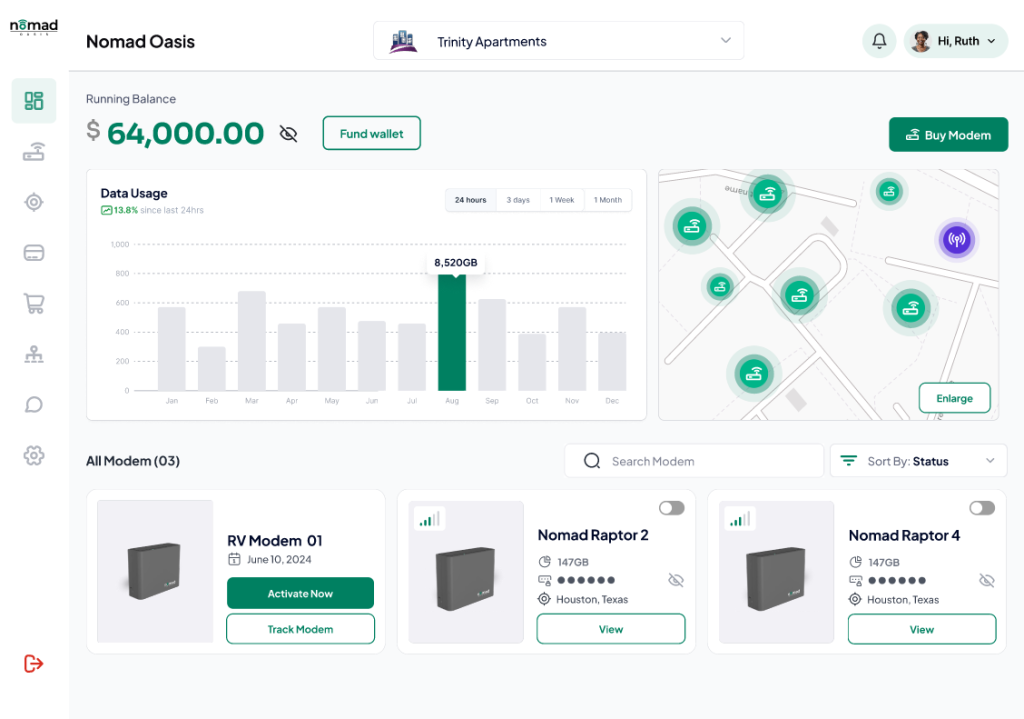Click the Trinity Apartments building icon
The height and width of the screenshot is (719, 1024).
tap(403, 41)
